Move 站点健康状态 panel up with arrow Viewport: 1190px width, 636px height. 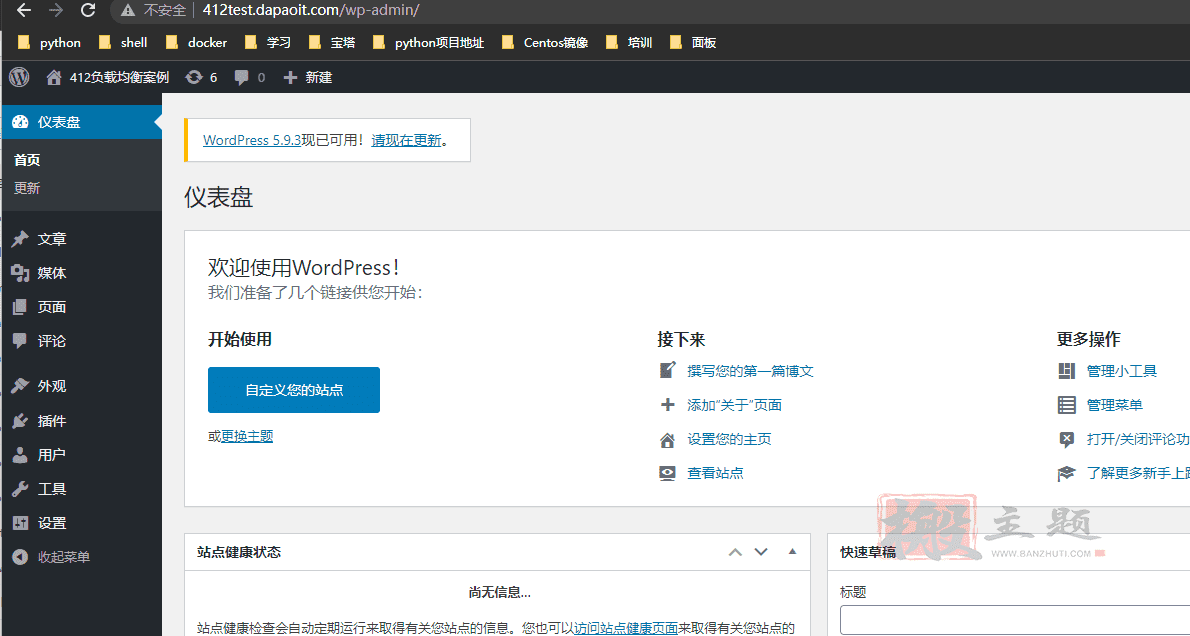735,552
